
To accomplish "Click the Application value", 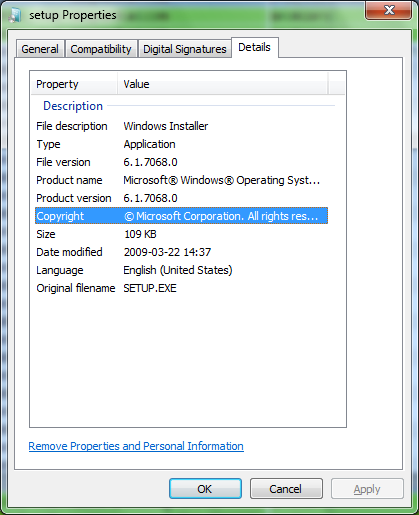I will pyautogui.click(x=149, y=144).
